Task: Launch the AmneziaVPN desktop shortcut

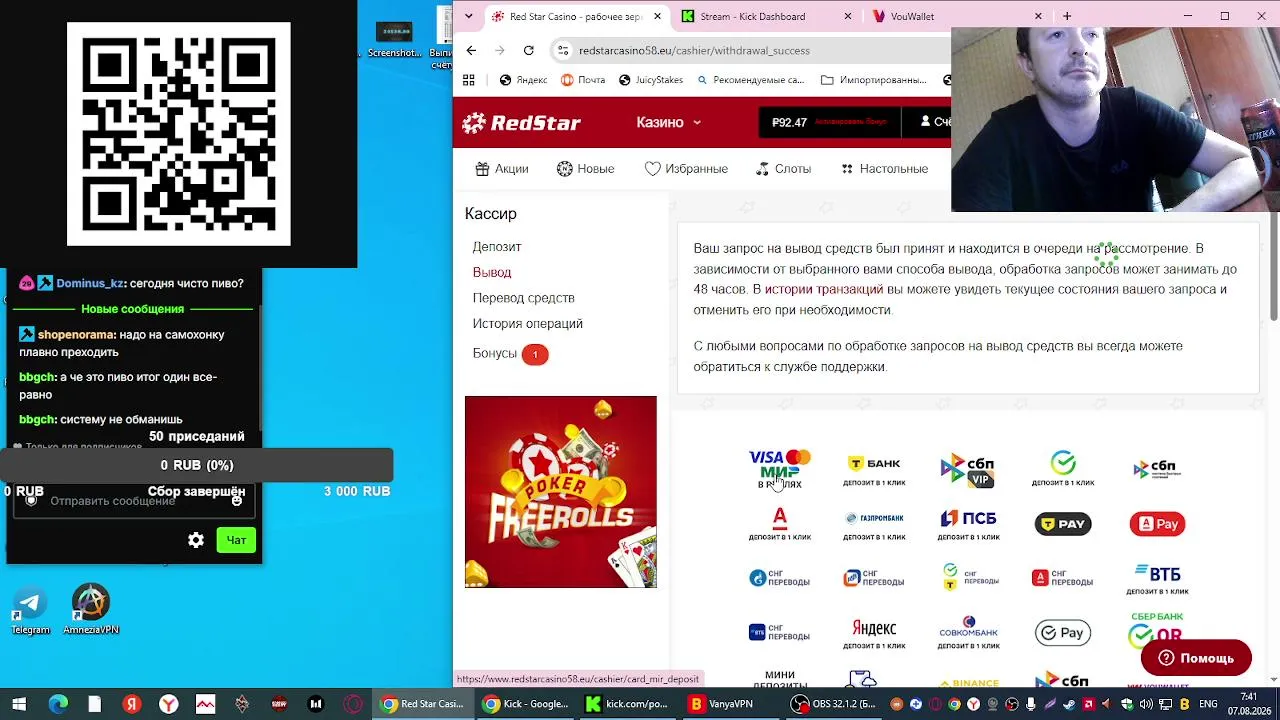Action: tap(91, 610)
